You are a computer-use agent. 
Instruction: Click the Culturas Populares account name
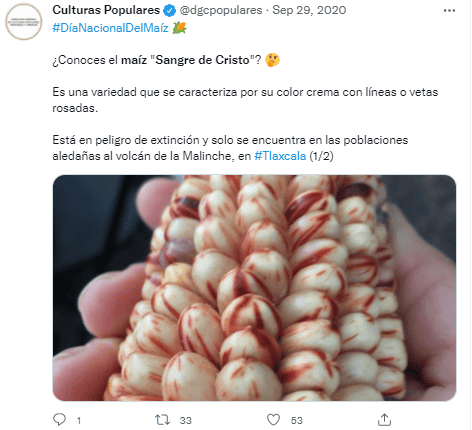coord(106,10)
